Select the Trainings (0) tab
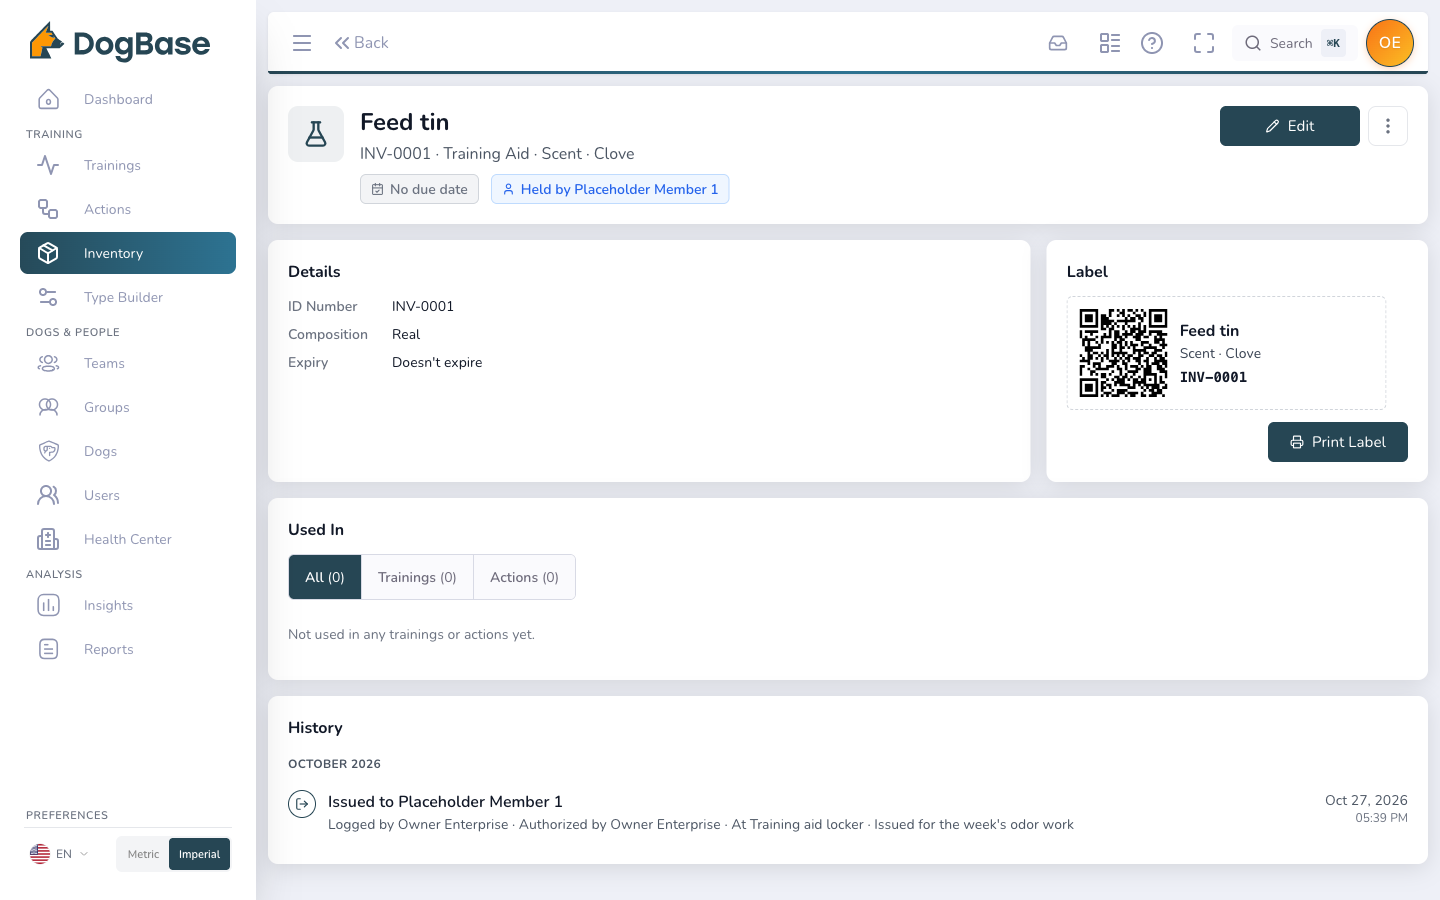 [417, 577]
